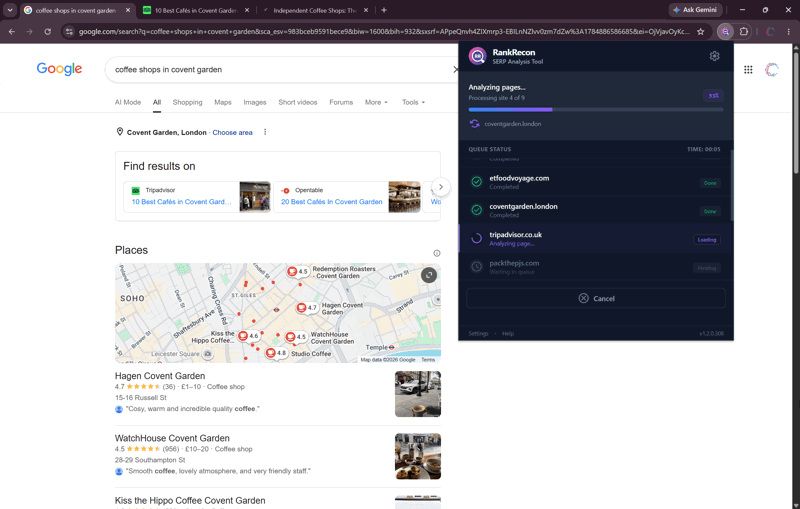Open Chrome three-dot menu
The image size is (800, 509).
pyautogui.click(x=788, y=32)
